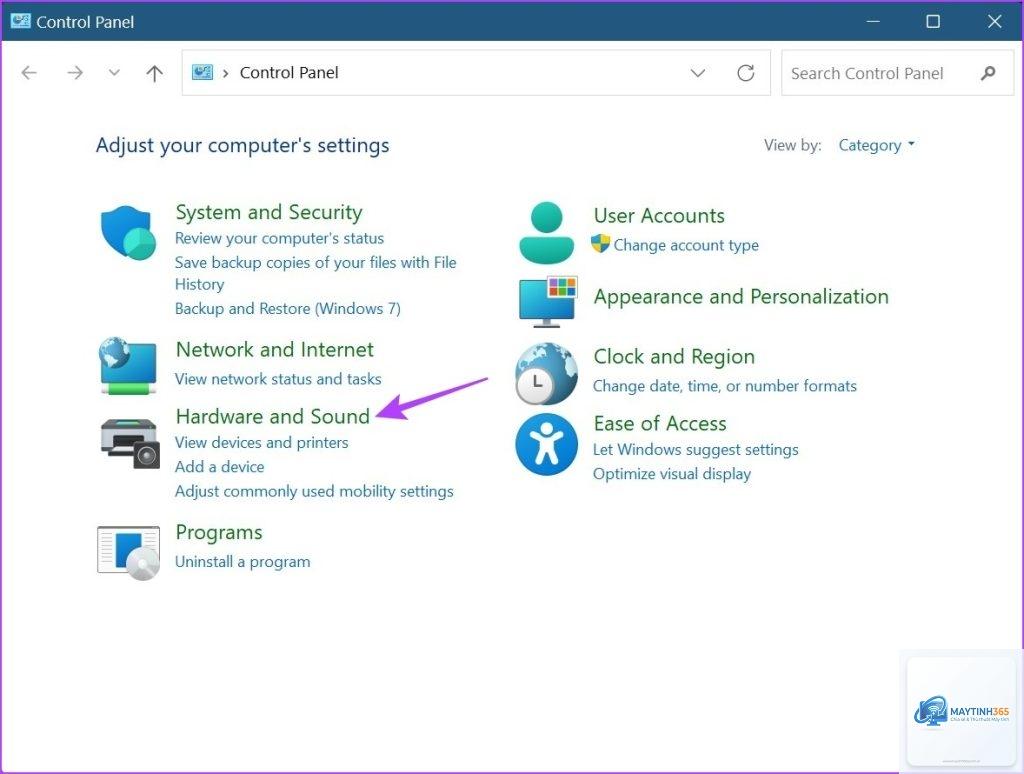This screenshot has height=774, width=1024.
Task: Click the title bar Control Panel icon
Action: (20, 21)
